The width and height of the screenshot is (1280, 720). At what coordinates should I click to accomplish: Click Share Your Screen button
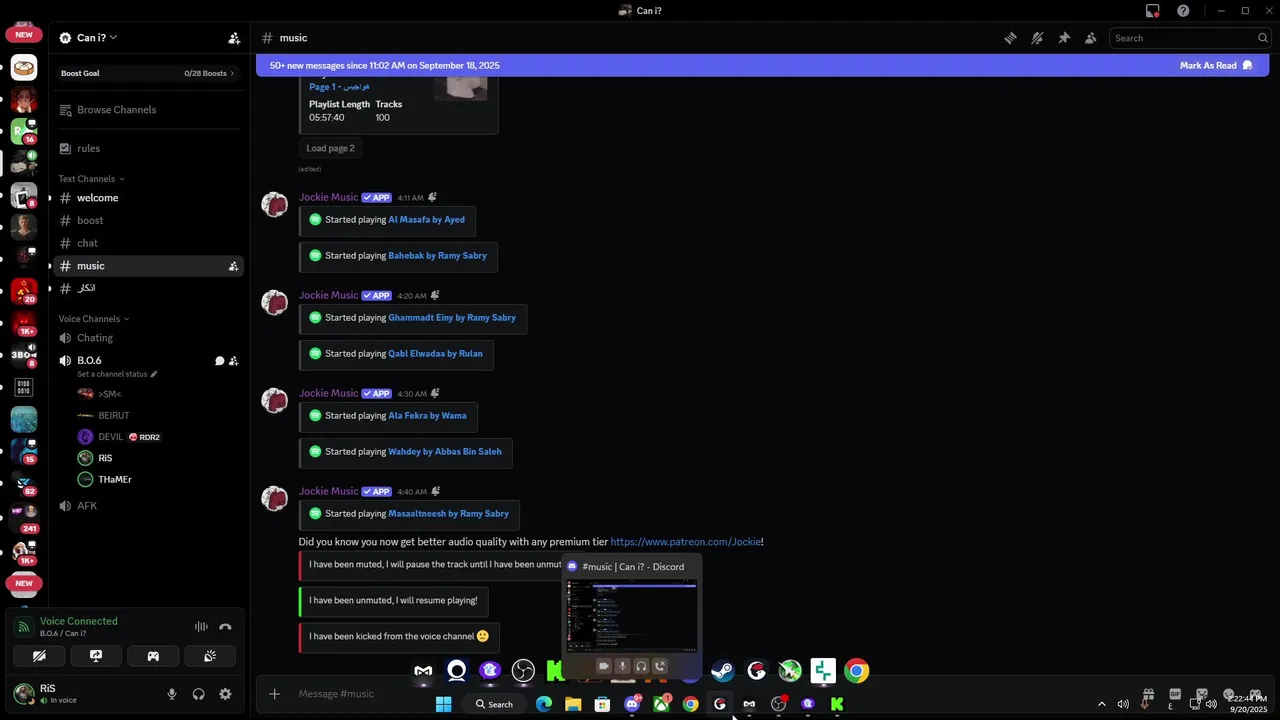point(96,656)
